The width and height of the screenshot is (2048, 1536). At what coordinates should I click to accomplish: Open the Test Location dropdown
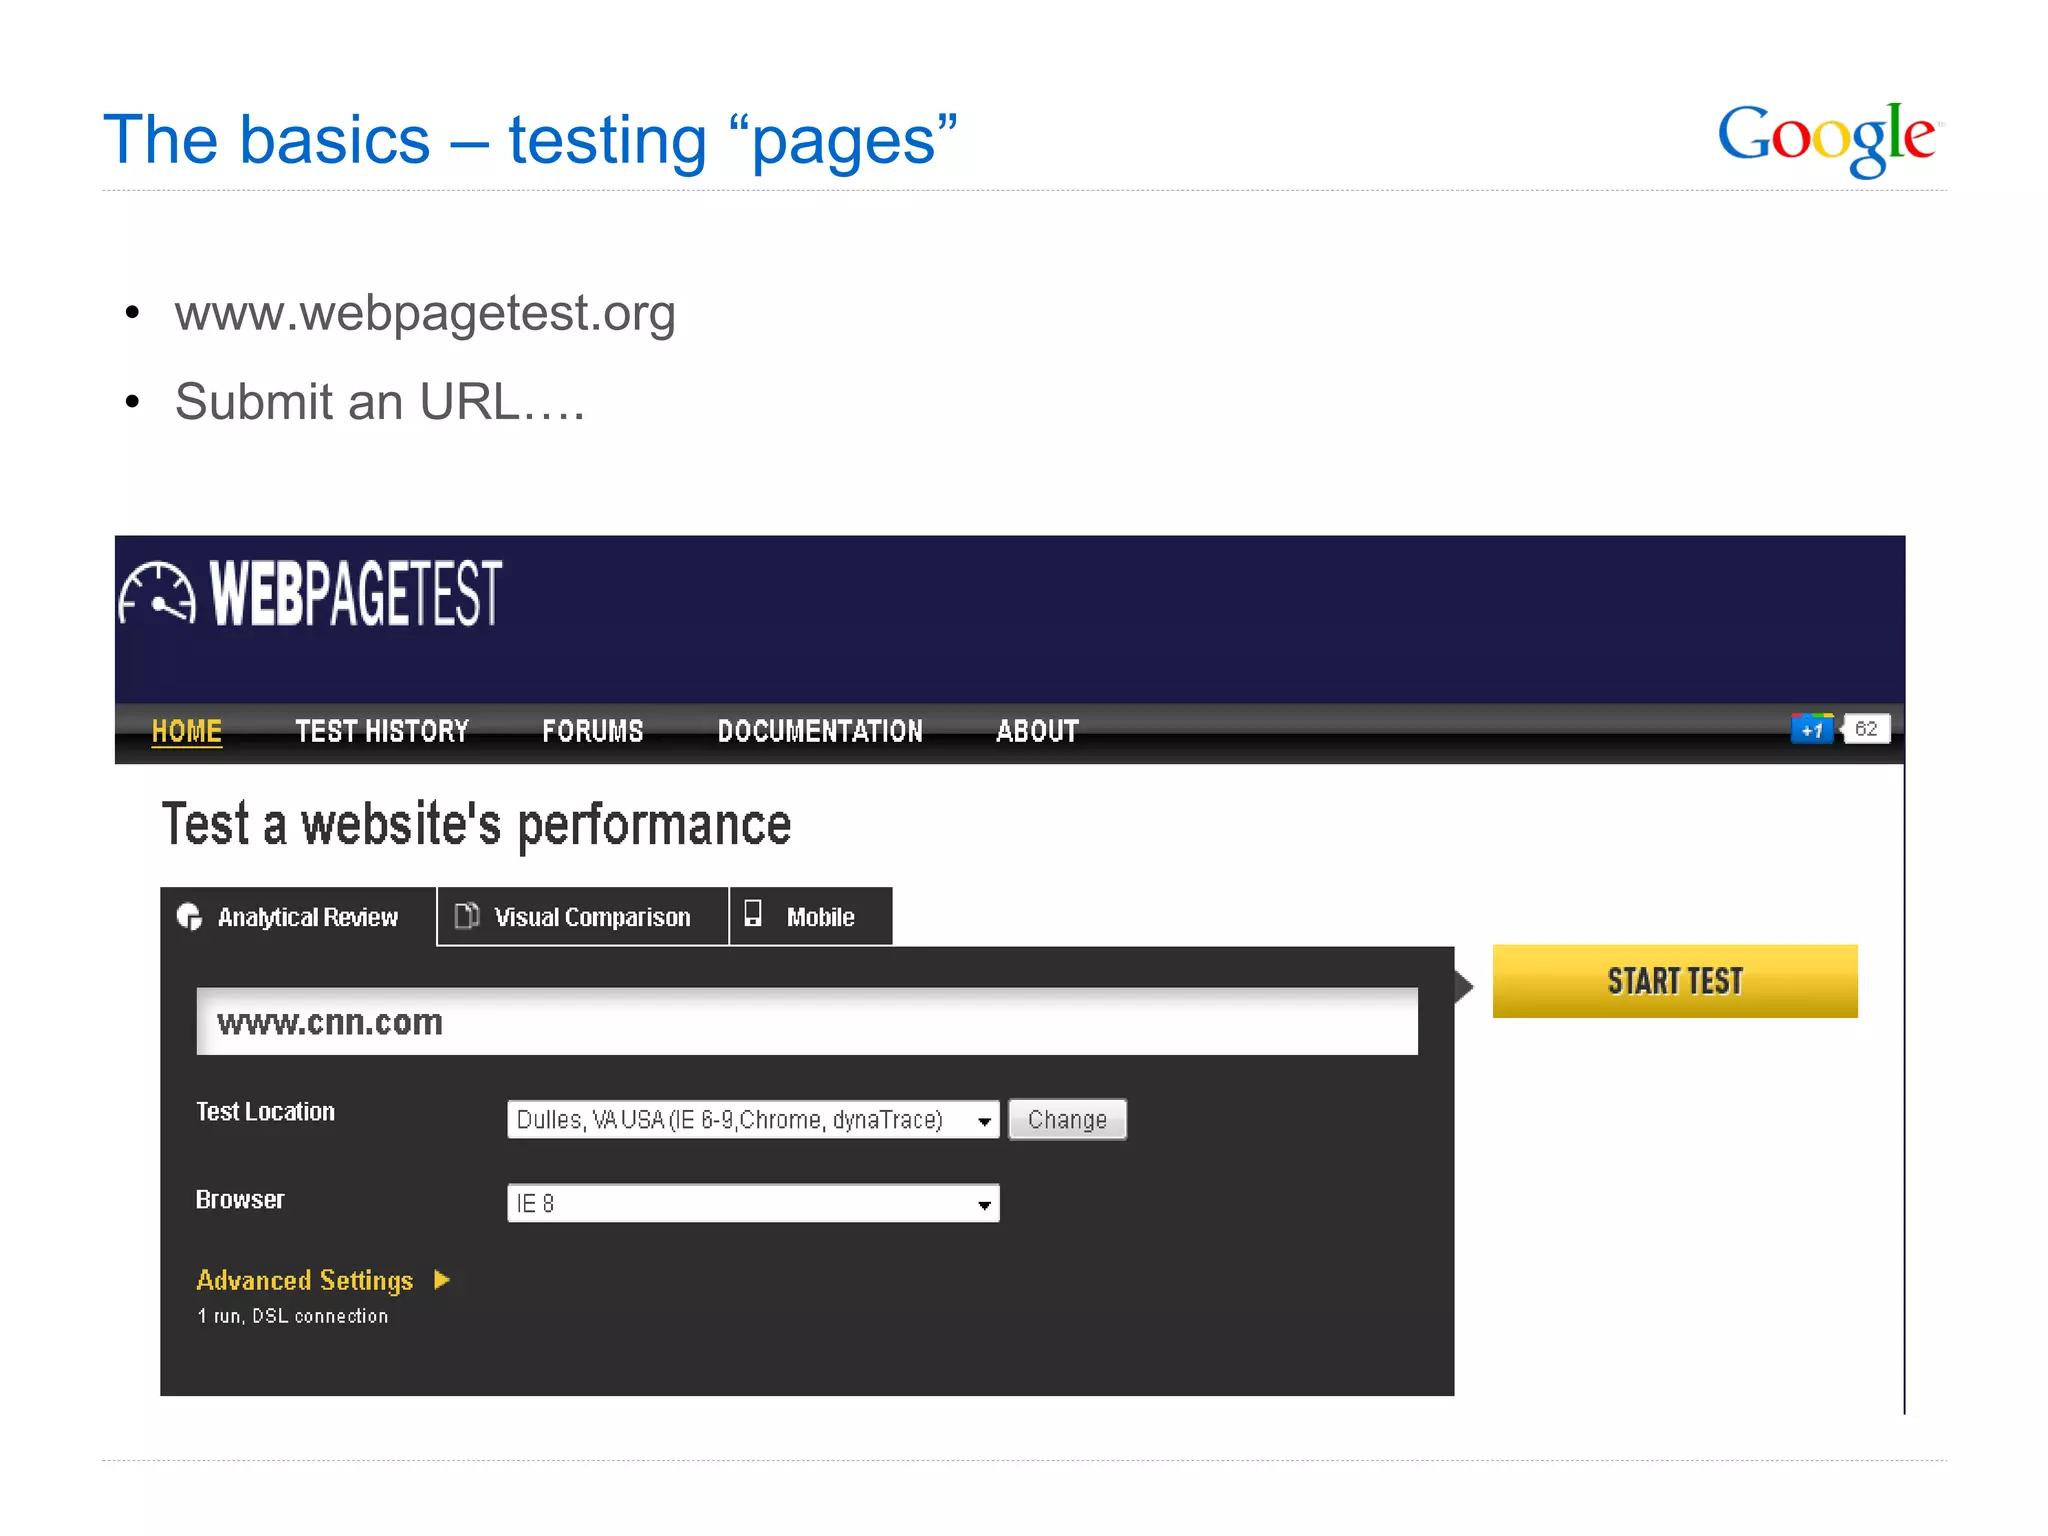tap(753, 1119)
